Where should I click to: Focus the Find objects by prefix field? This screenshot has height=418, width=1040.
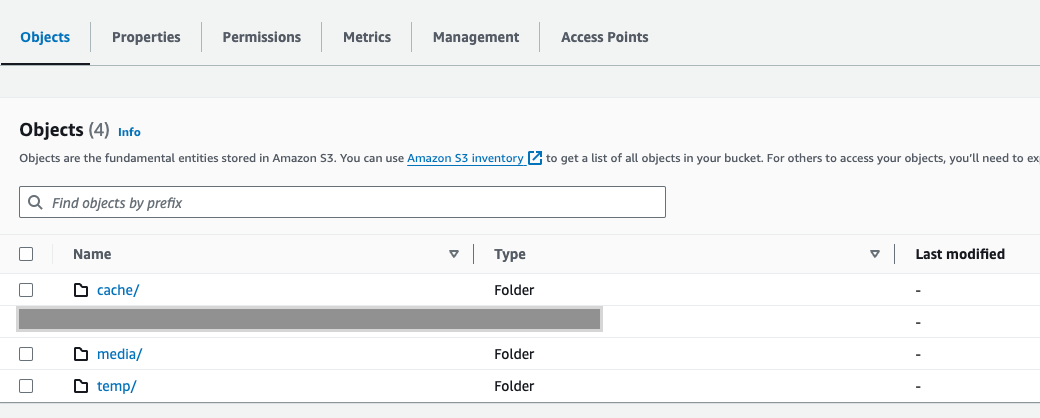[350, 203]
